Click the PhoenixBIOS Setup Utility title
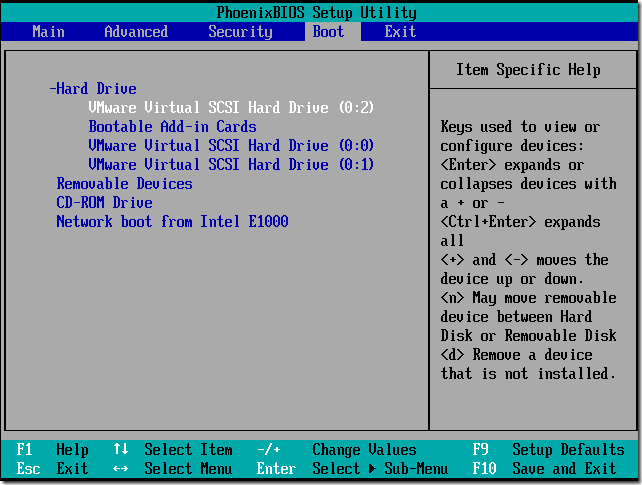Viewport: 642px width, 485px height. pyautogui.click(x=316, y=13)
